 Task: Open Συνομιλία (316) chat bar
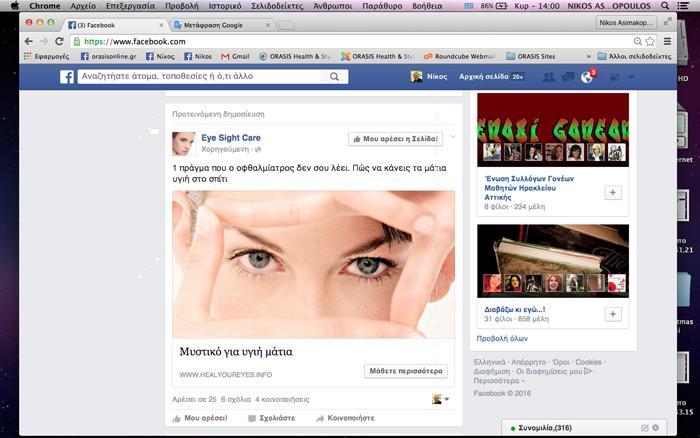pyautogui.click(x=584, y=428)
